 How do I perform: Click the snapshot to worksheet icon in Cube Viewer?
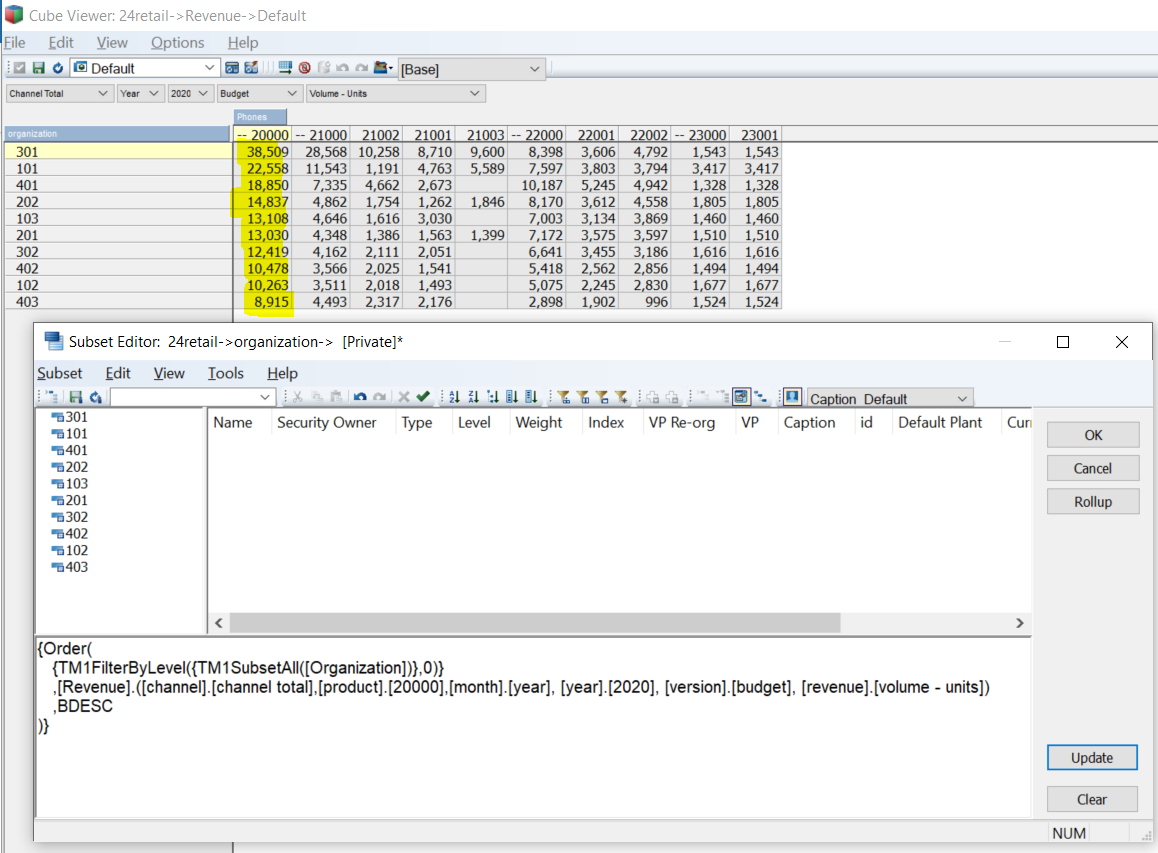tap(251, 68)
